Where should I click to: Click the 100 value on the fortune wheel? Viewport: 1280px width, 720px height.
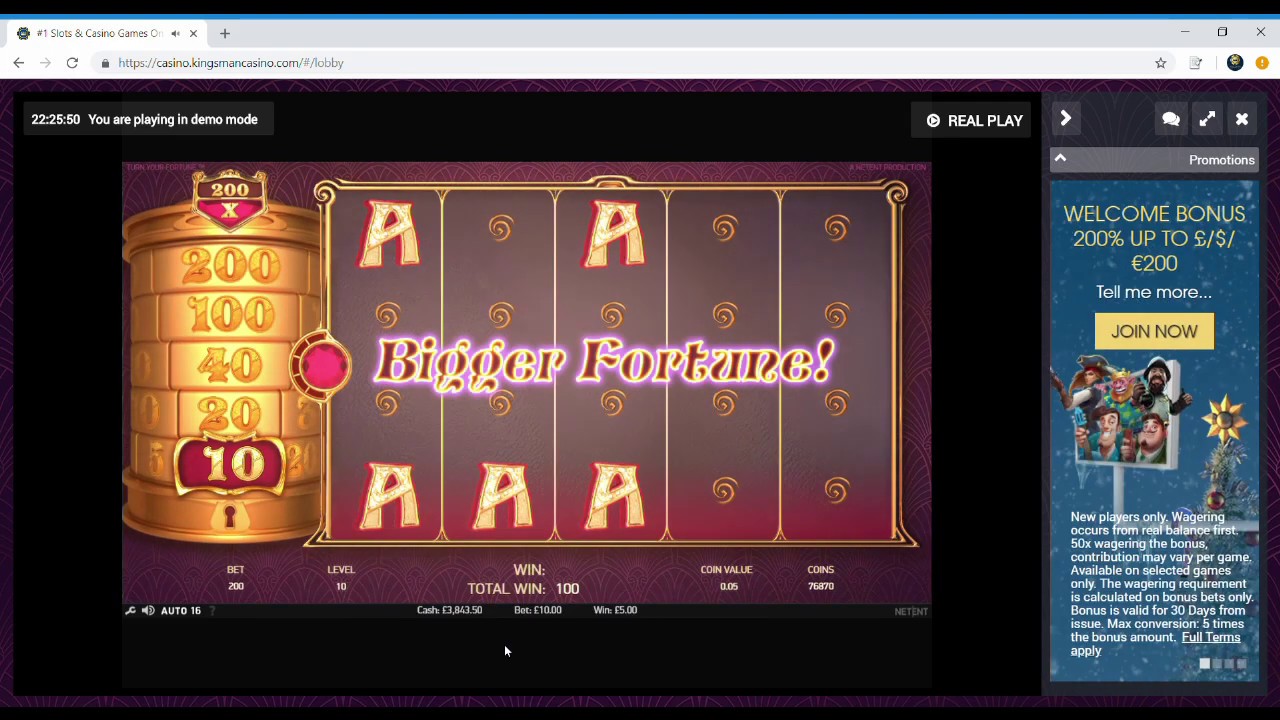pos(230,314)
